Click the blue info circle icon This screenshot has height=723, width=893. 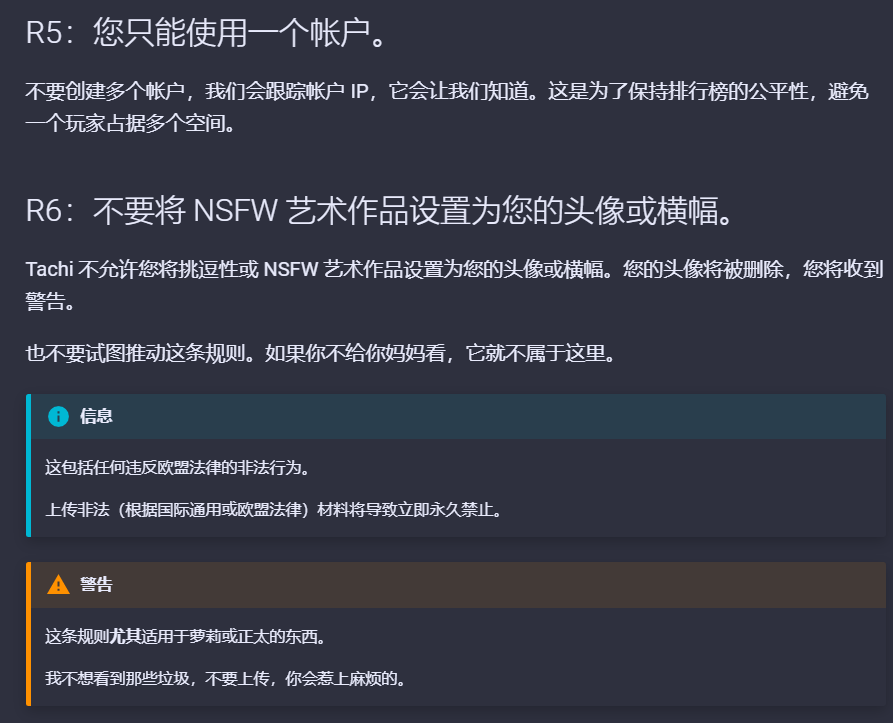click(58, 416)
